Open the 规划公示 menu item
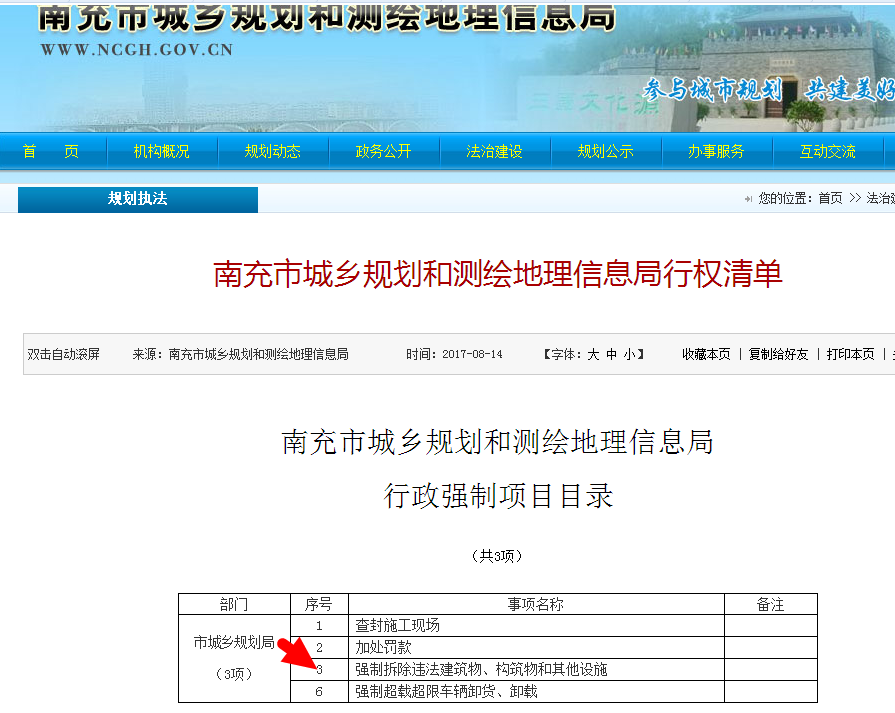895x713 pixels. point(605,152)
